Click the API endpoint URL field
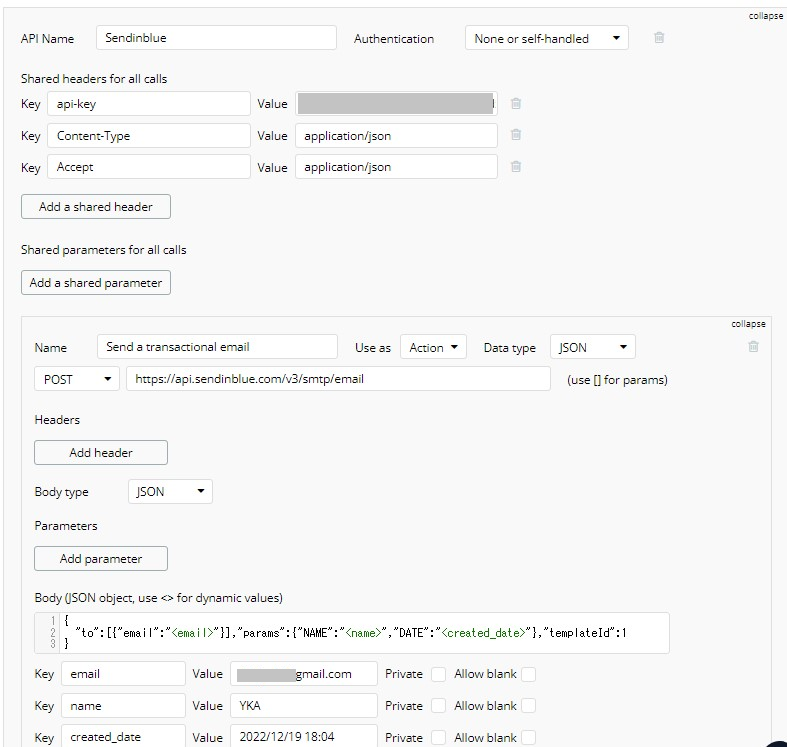Image resolution: width=787 pixels, height=747 pixels. tap(338, 379)
